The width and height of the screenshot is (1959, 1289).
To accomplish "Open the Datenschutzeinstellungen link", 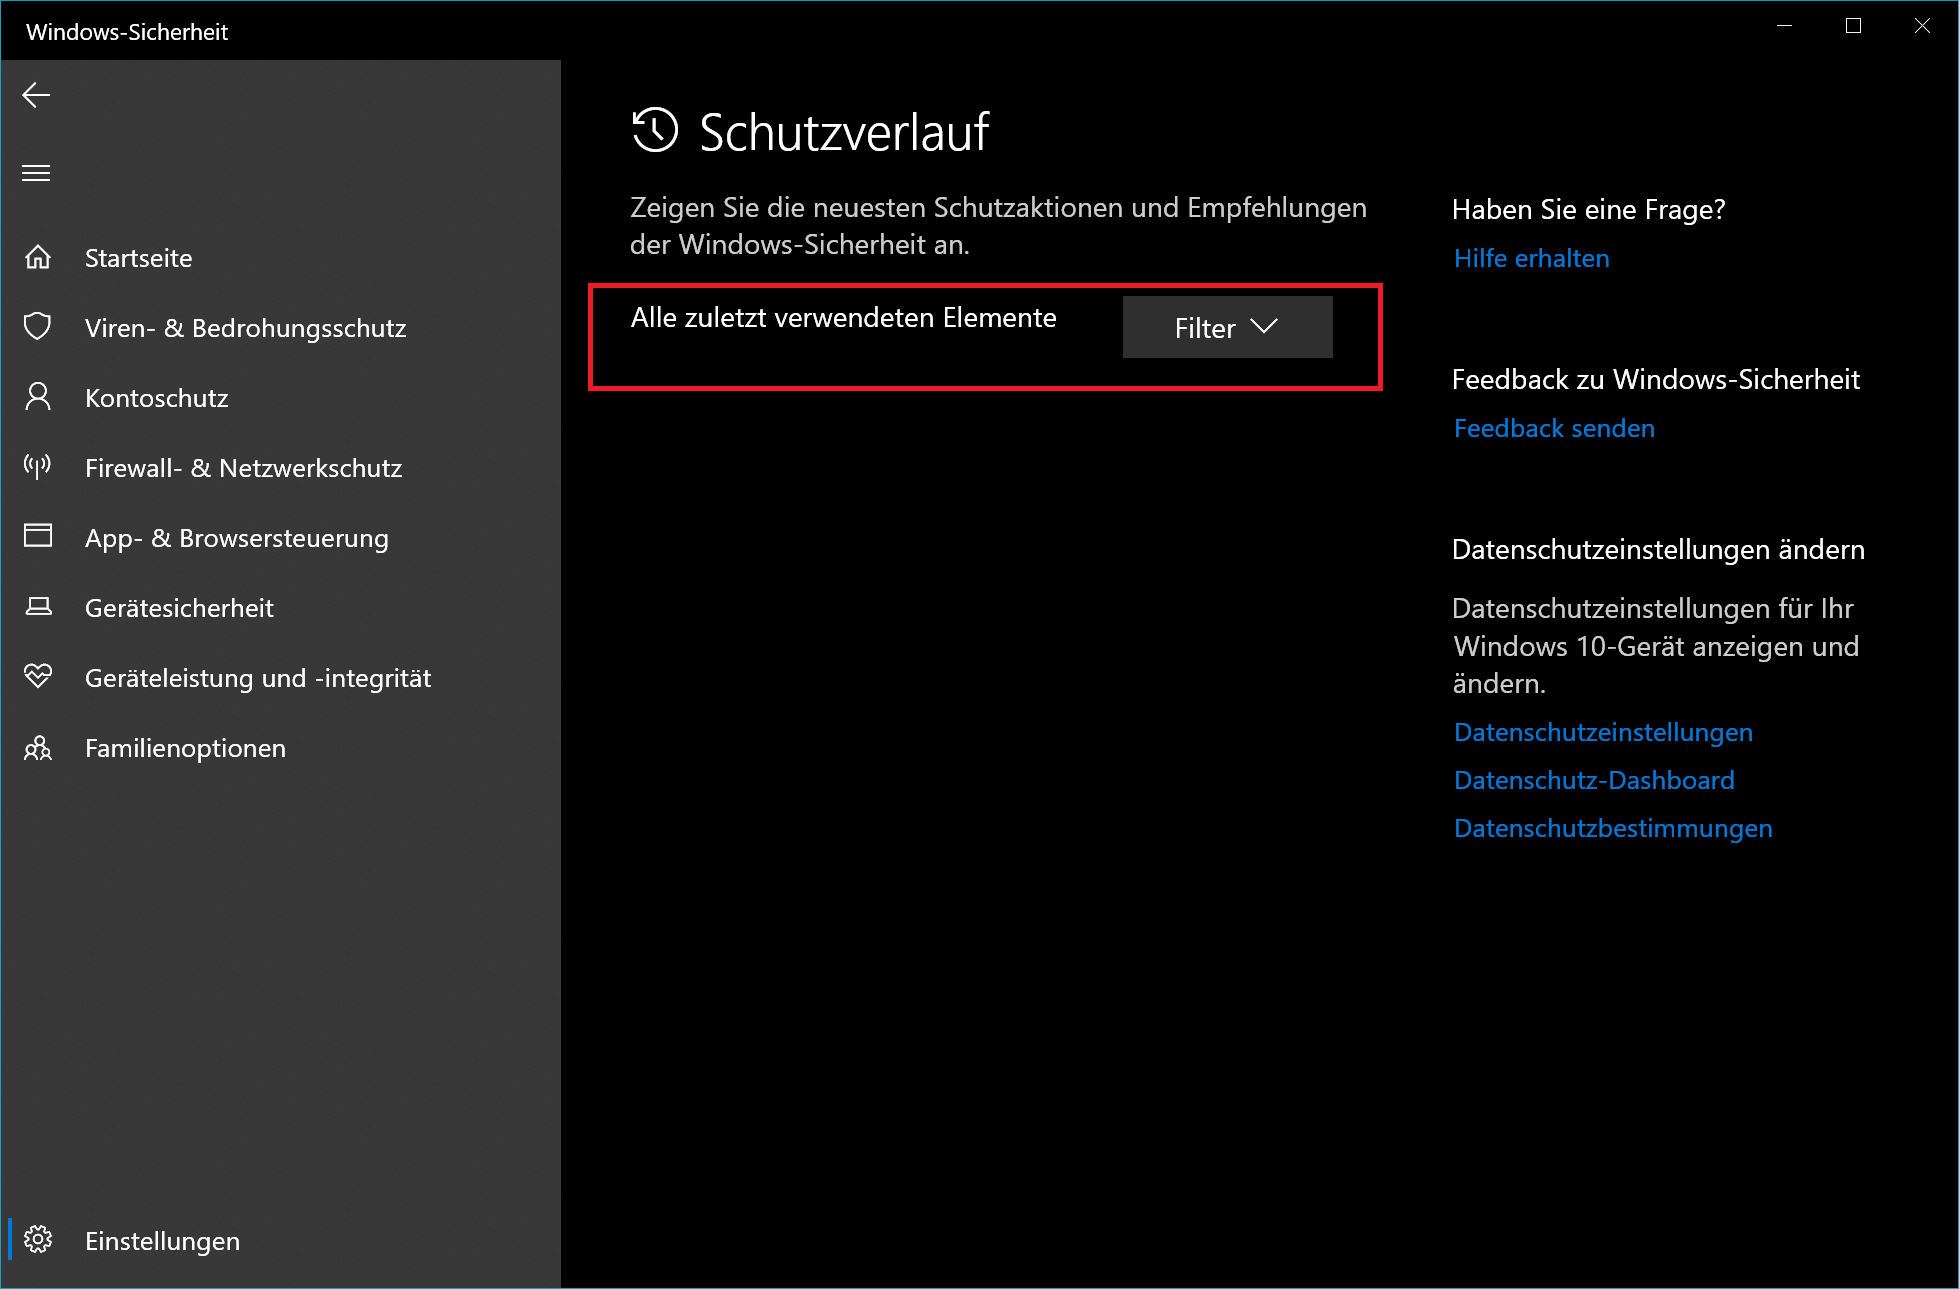I will tap(1603, 733).
